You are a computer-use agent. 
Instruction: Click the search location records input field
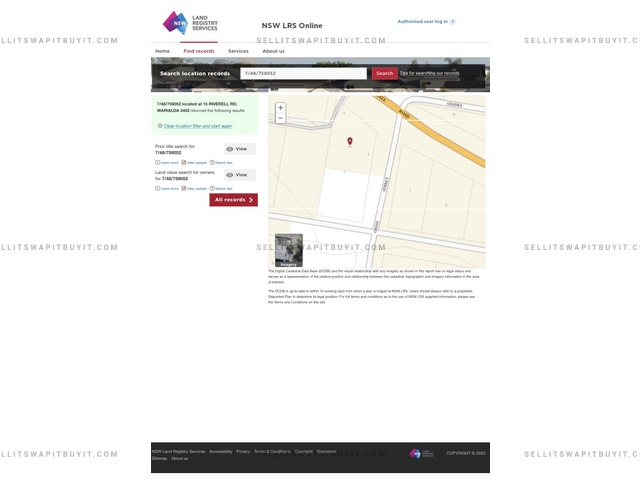[x=304, y=73]
